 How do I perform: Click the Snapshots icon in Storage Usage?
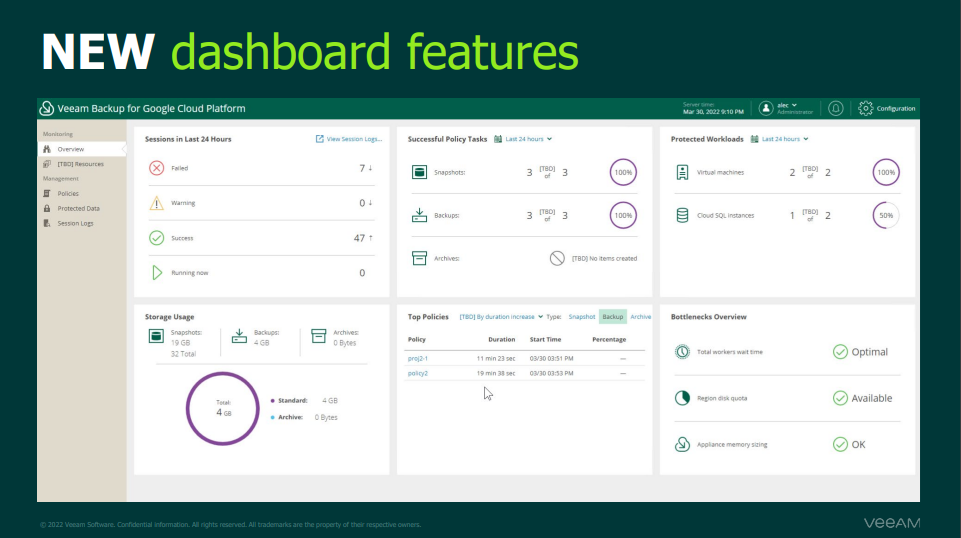click(x=156, y=336)
